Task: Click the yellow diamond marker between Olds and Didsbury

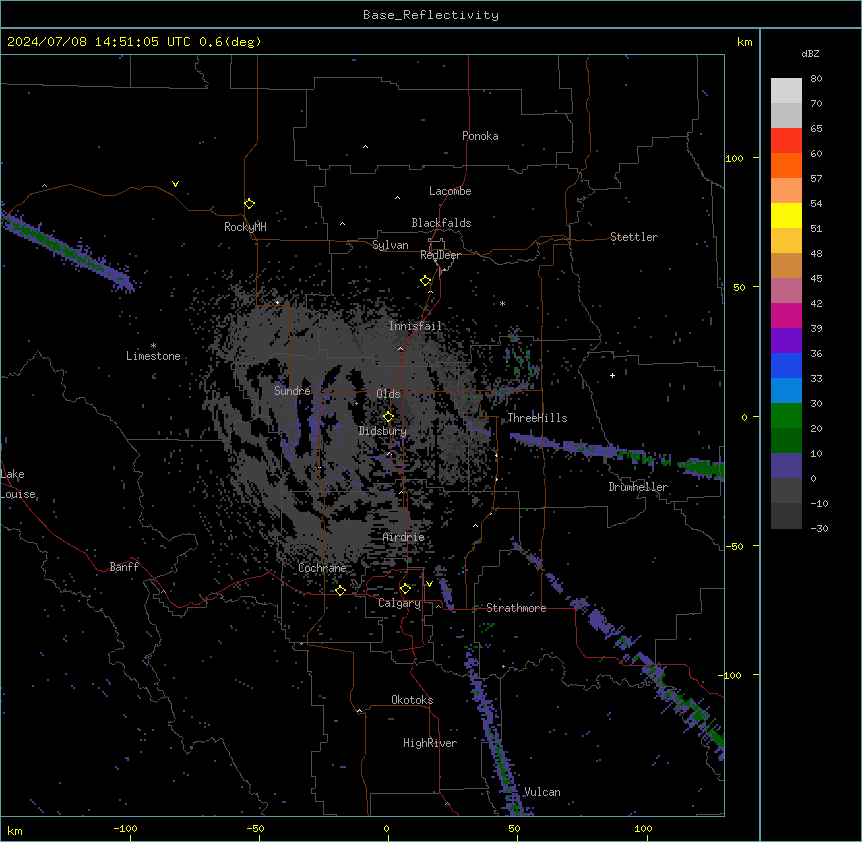Action: pyautogui.click(x=388, y=417)
